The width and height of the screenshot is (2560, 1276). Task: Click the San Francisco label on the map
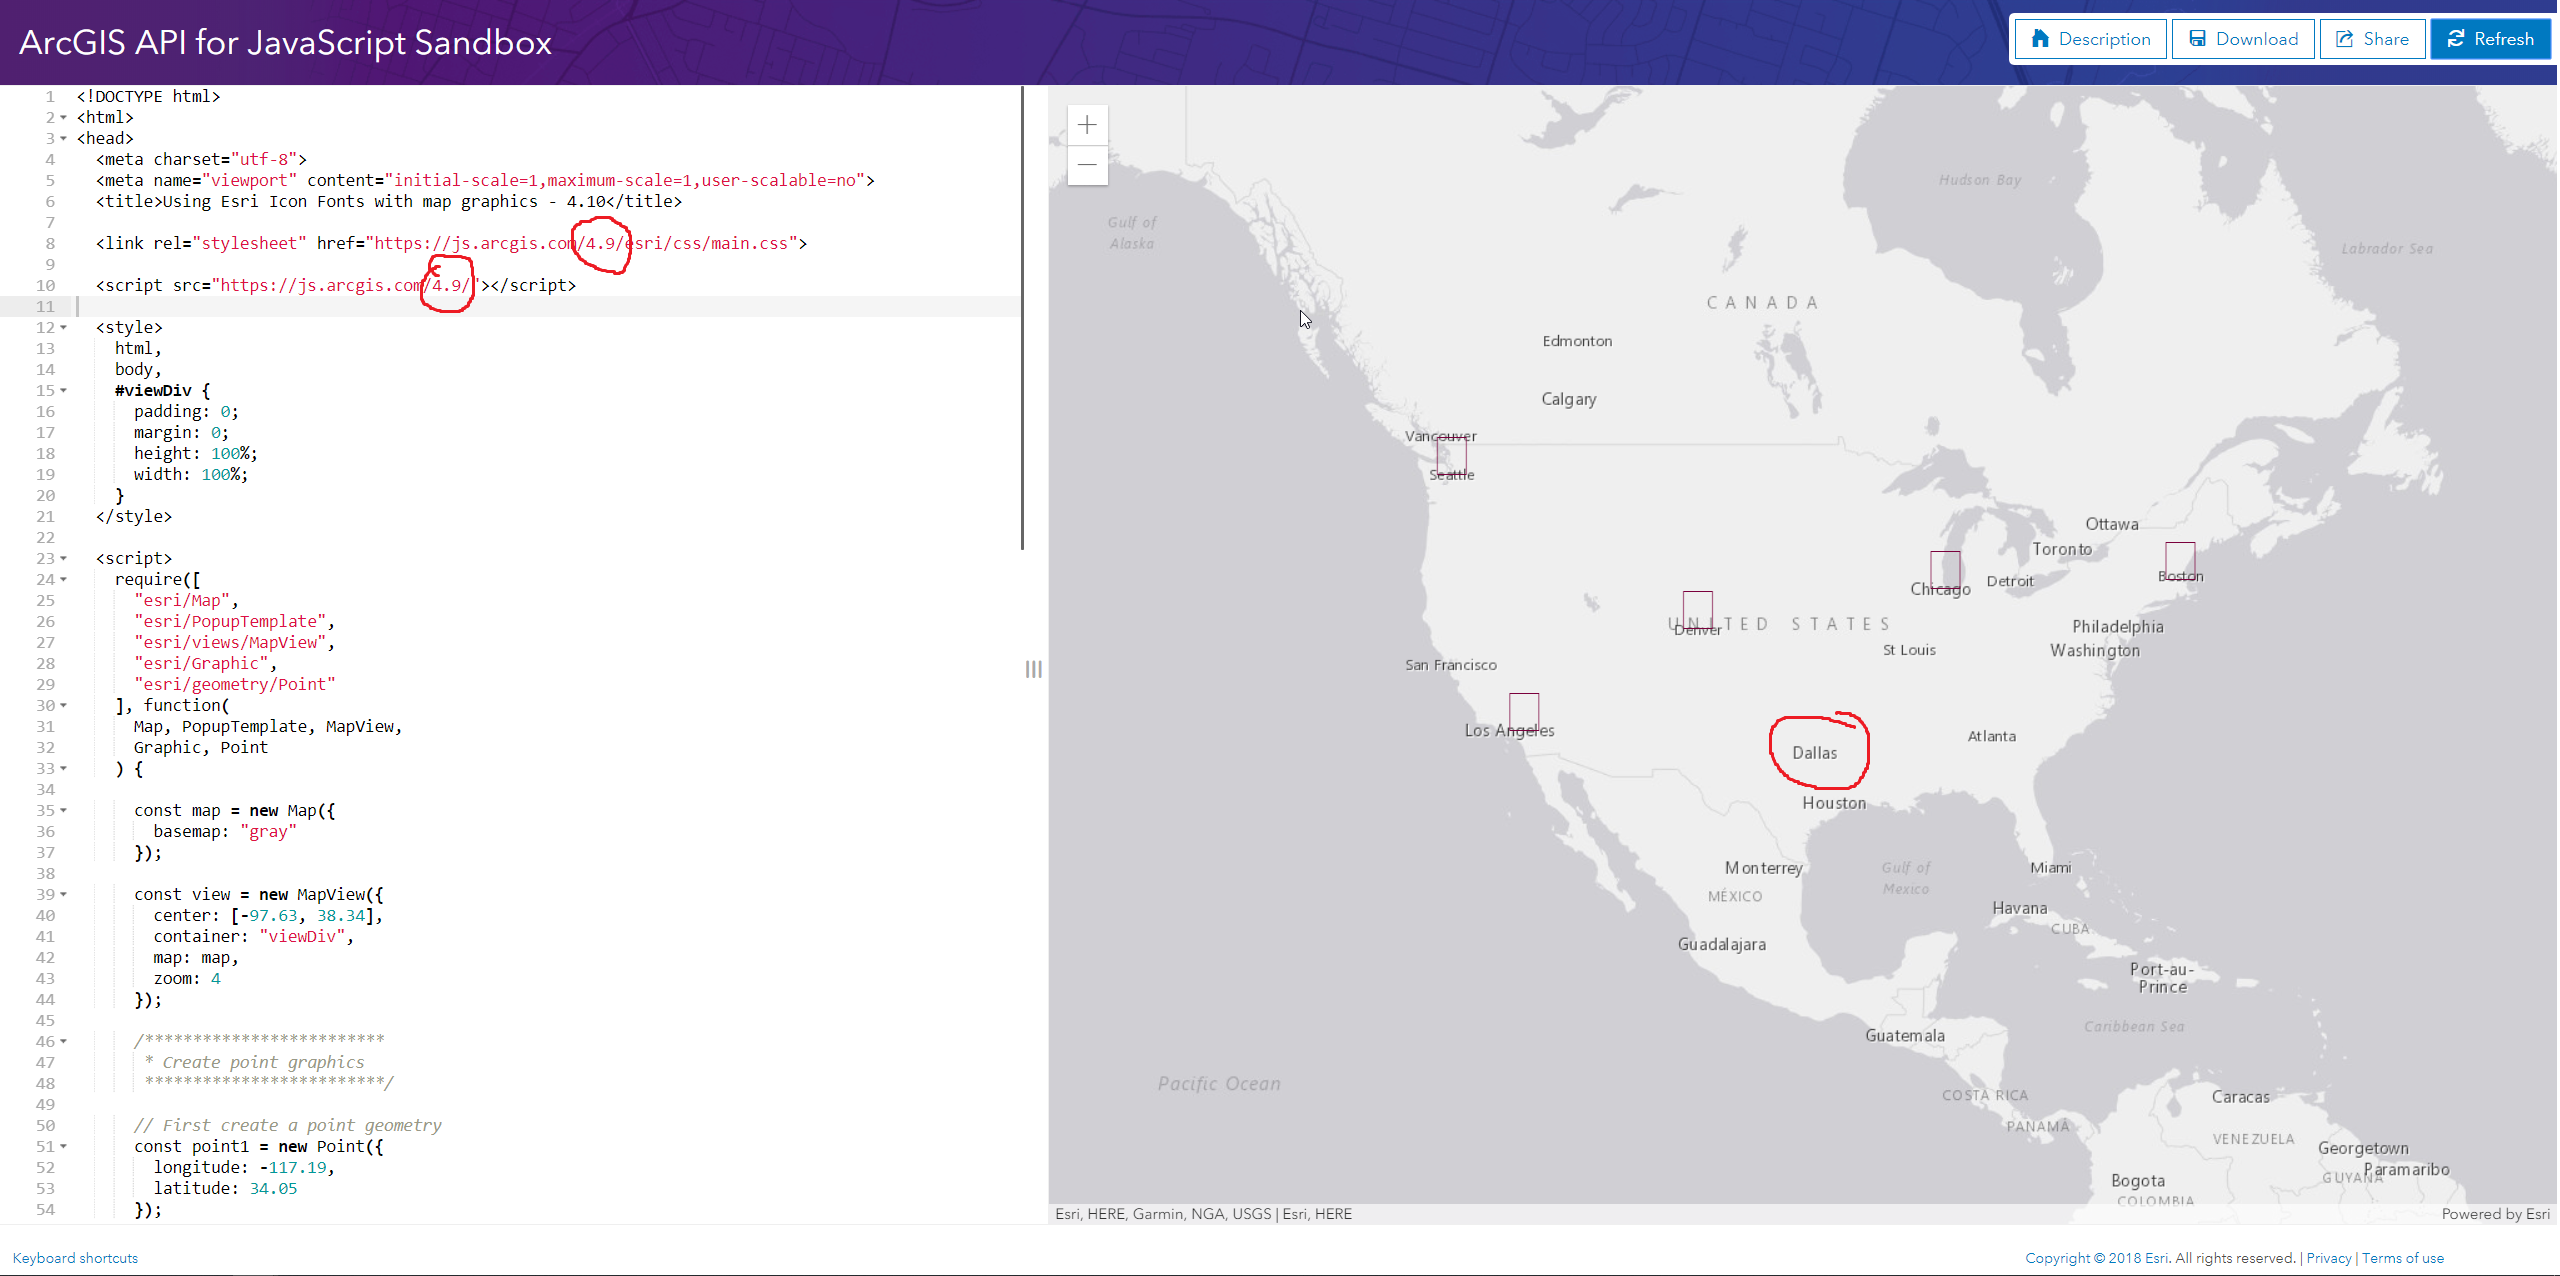(1450, 665)
